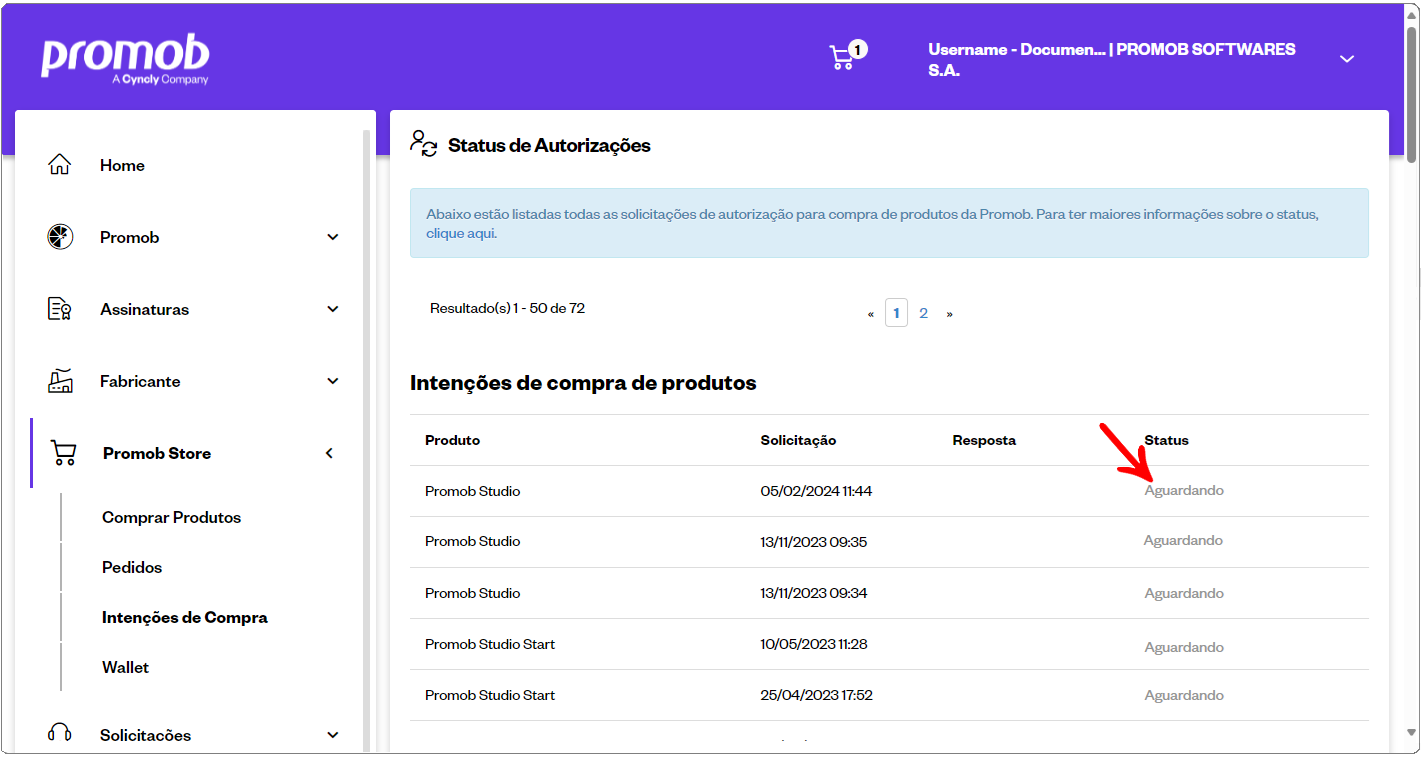
Task: Click the Promob logo in header
Action: [x=125, y=60]
